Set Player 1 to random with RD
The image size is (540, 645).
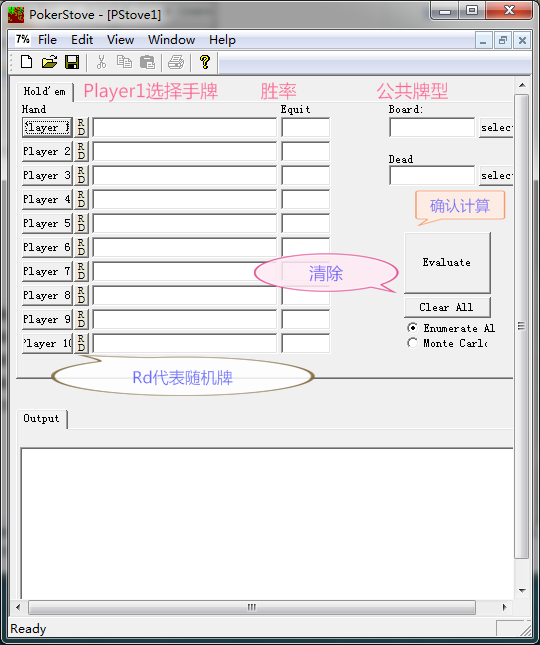coord(81,127)
